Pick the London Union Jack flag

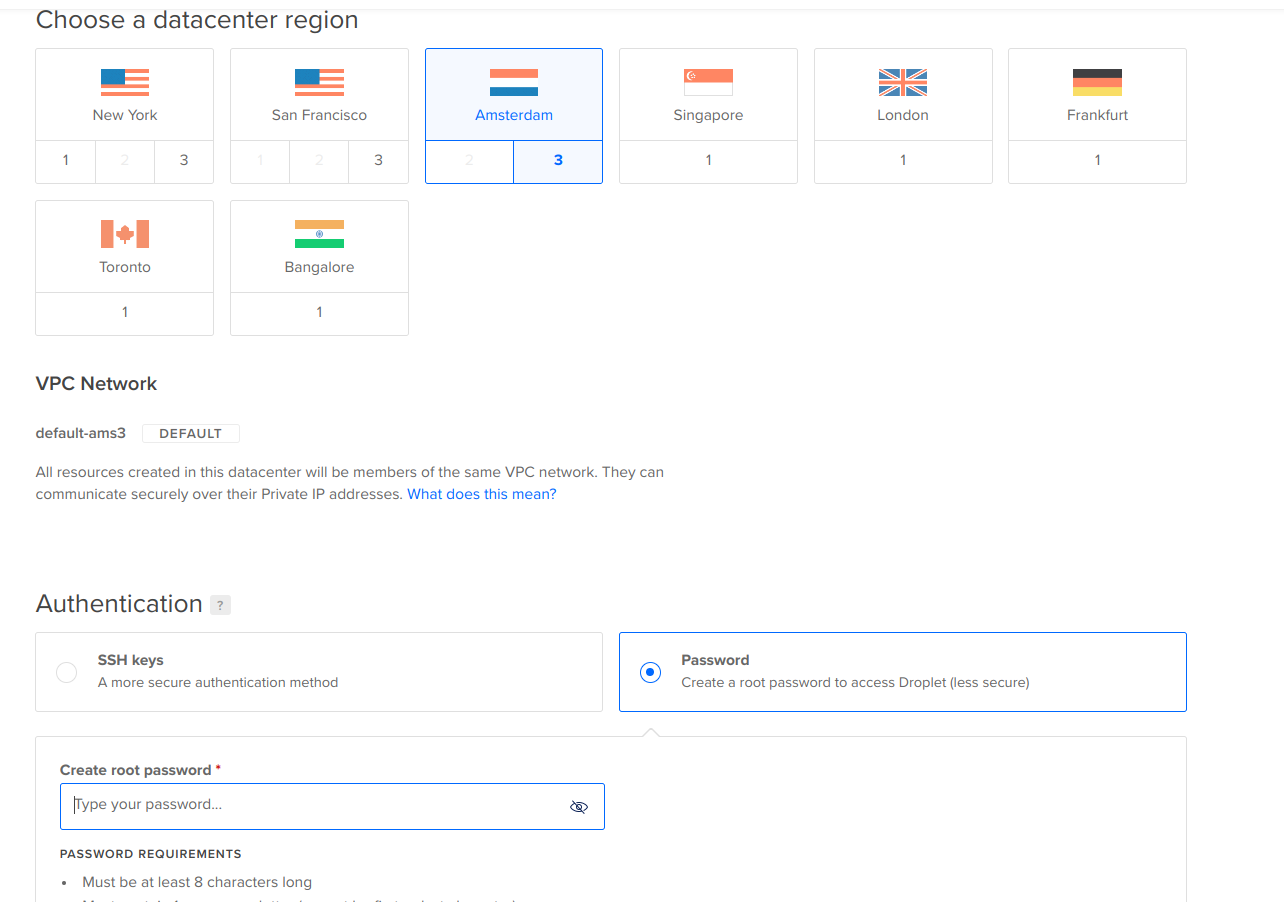(x=903, y=82)
